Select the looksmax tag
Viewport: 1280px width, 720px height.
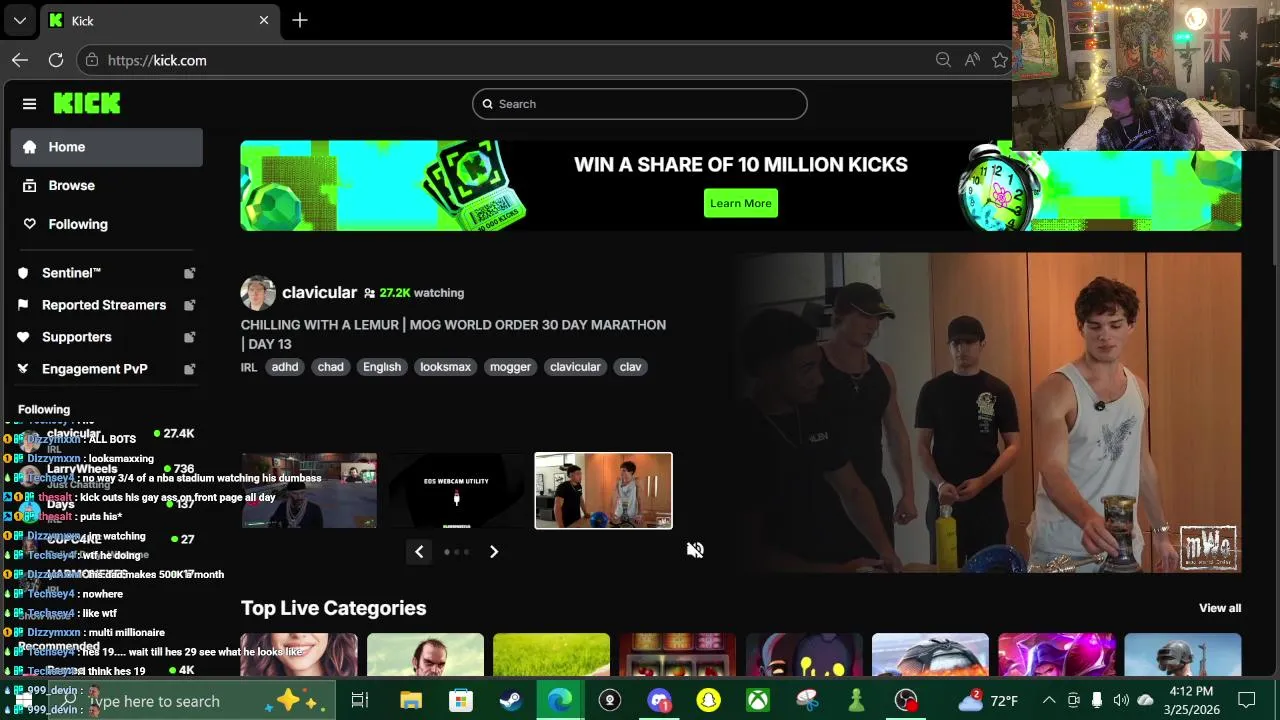[445, 367]
